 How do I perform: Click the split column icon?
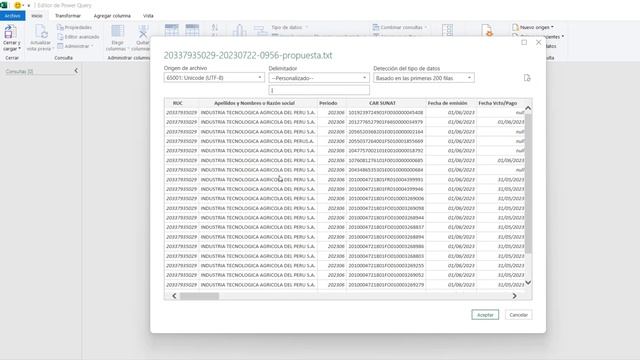point(240,31)
